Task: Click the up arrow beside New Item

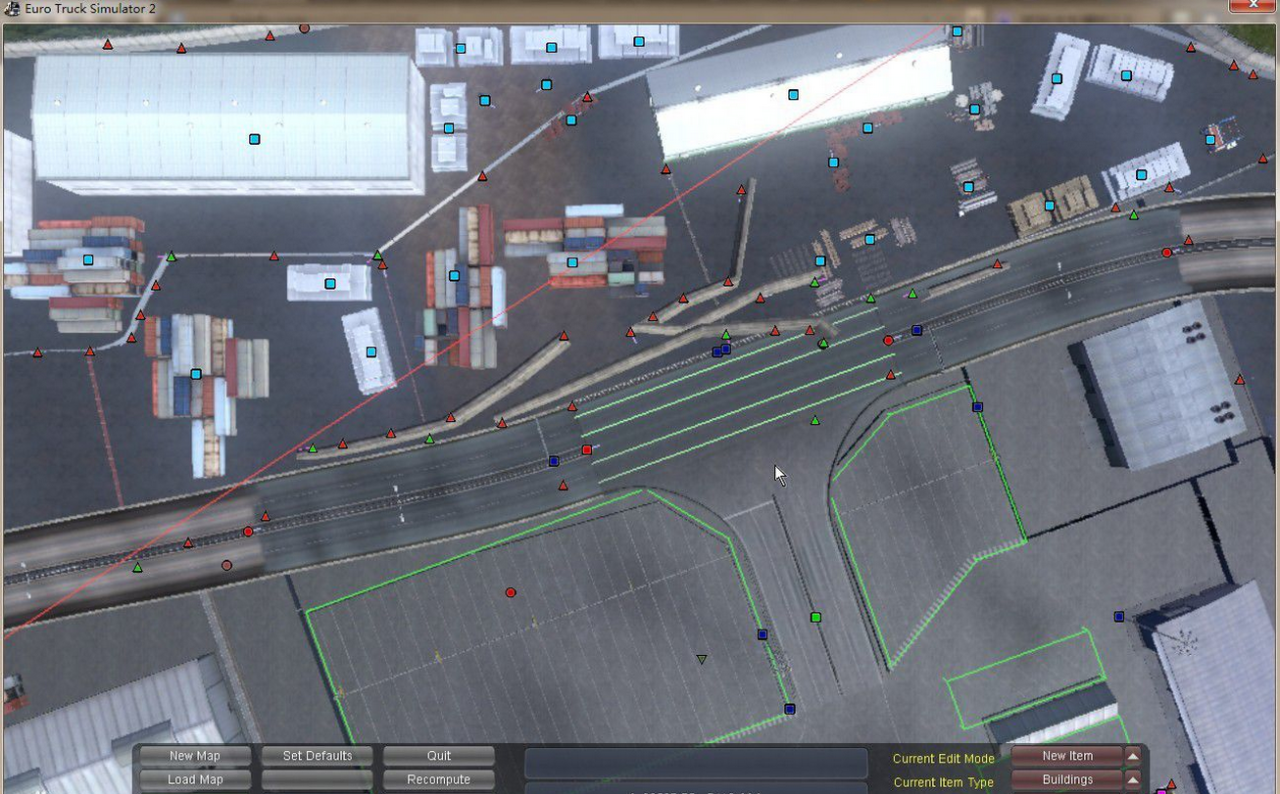Action: click(x=1133, y=756)
